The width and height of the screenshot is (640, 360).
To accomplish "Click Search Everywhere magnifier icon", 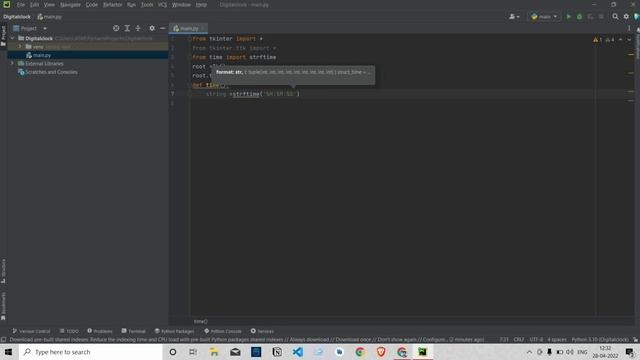I will [x=615, y=17].
